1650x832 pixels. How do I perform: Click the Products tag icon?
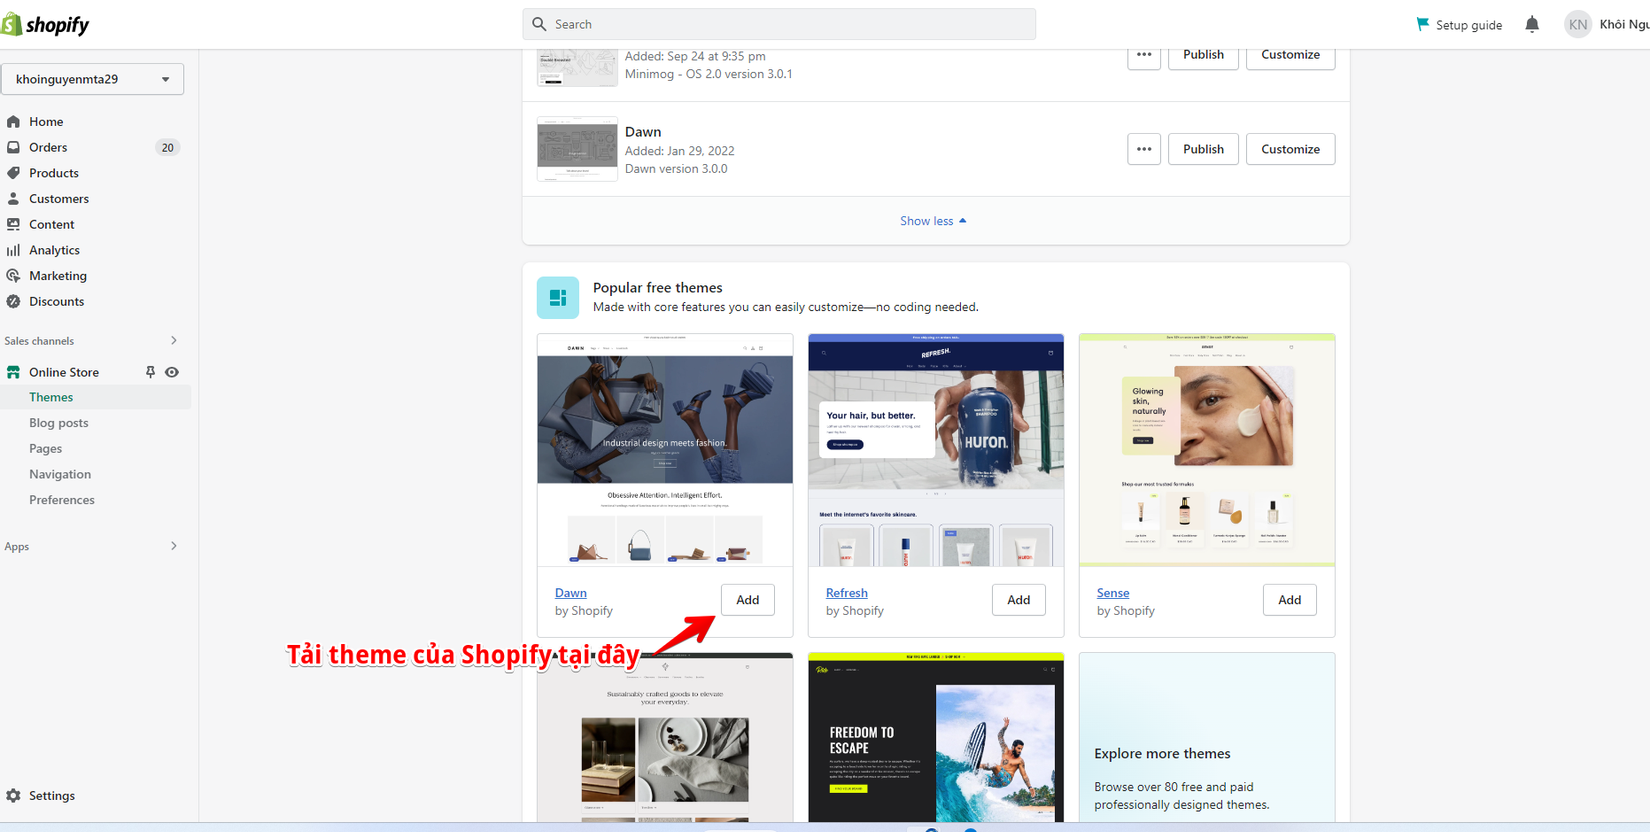(x=13, y=173)
